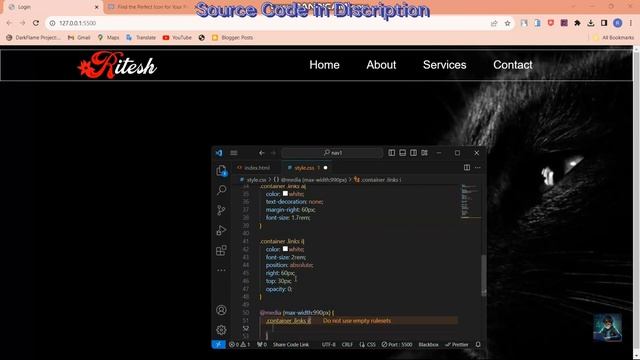The image size is (640, 360).
Task: Open the Source Control view
Action: [221, 210]
